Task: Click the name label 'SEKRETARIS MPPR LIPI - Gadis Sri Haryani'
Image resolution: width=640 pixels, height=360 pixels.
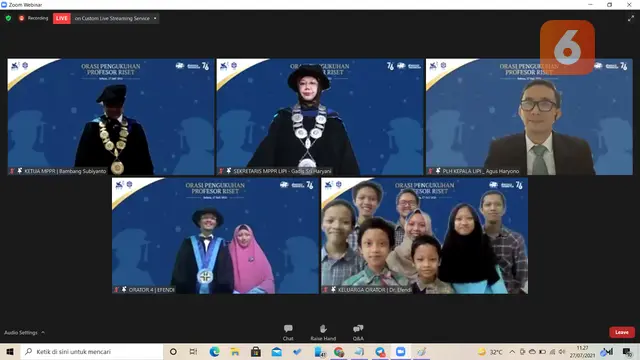Action: tap(282, 171)
